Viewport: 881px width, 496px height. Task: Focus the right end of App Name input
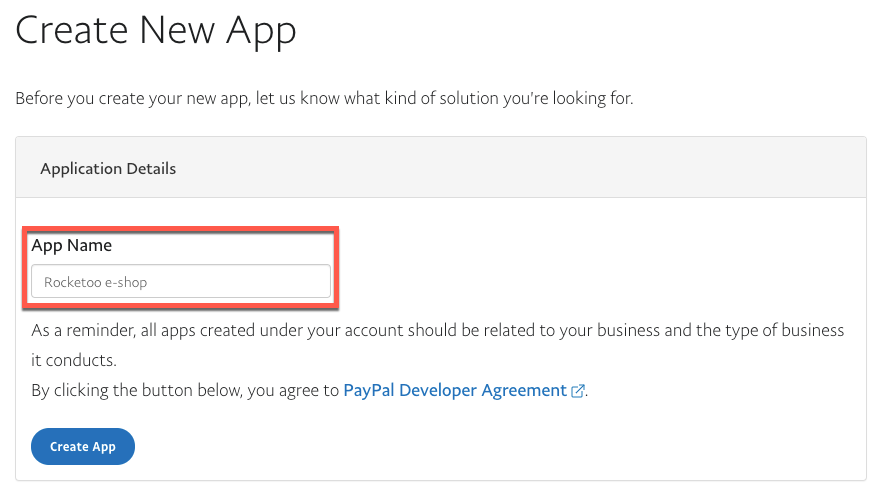[x=315, y=282]
